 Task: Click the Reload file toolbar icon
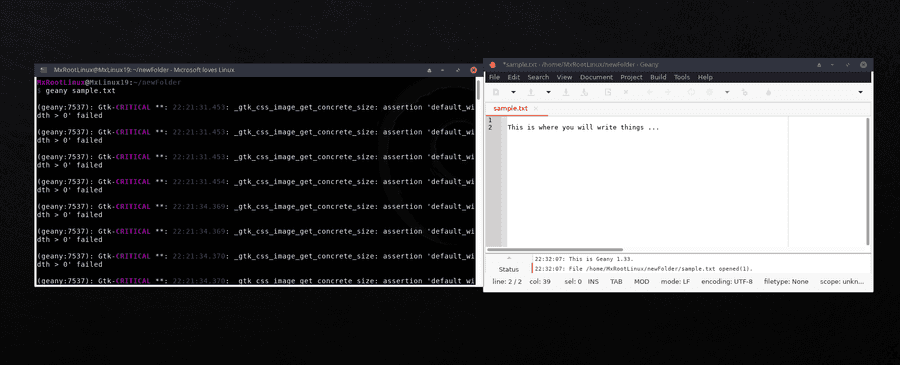point(608,92)
